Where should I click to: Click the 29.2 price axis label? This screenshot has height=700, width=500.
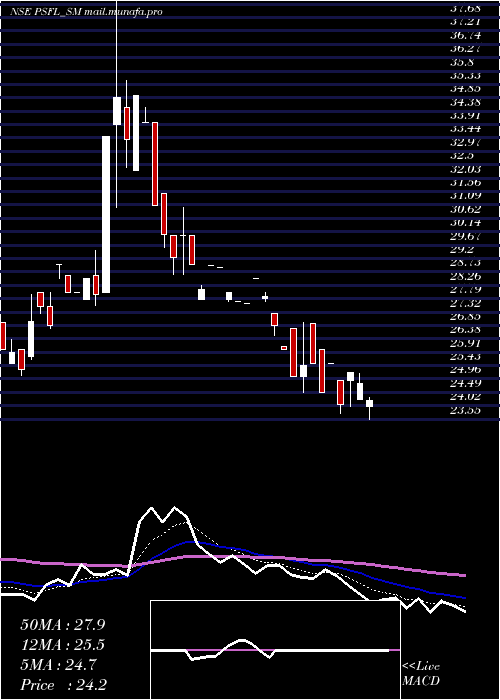[x=464, y=249]
